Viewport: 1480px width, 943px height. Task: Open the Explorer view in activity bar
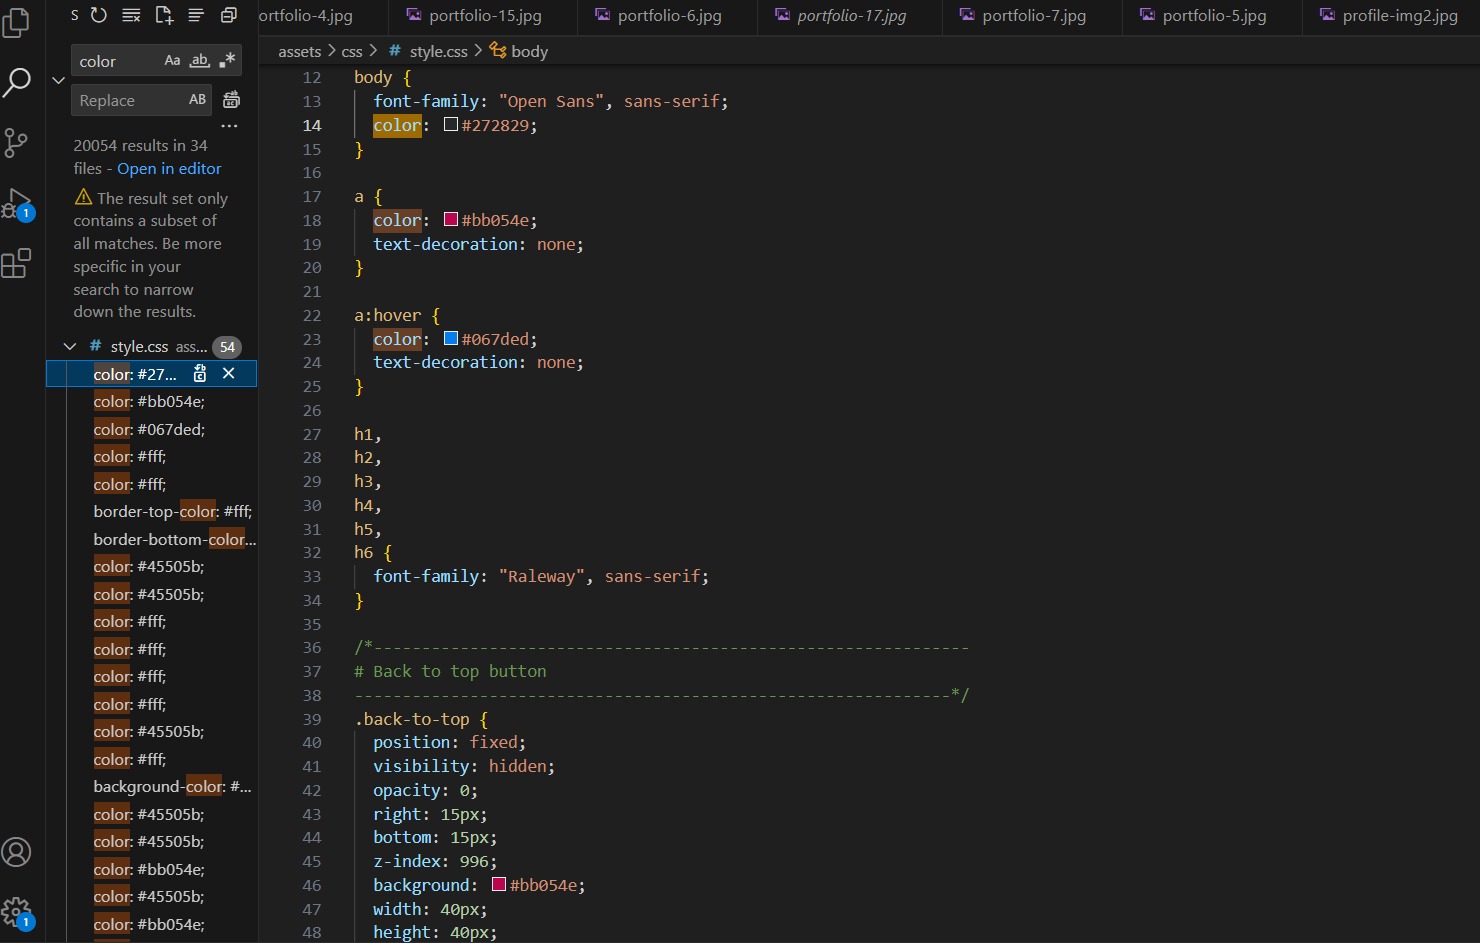tap(16, 22)
